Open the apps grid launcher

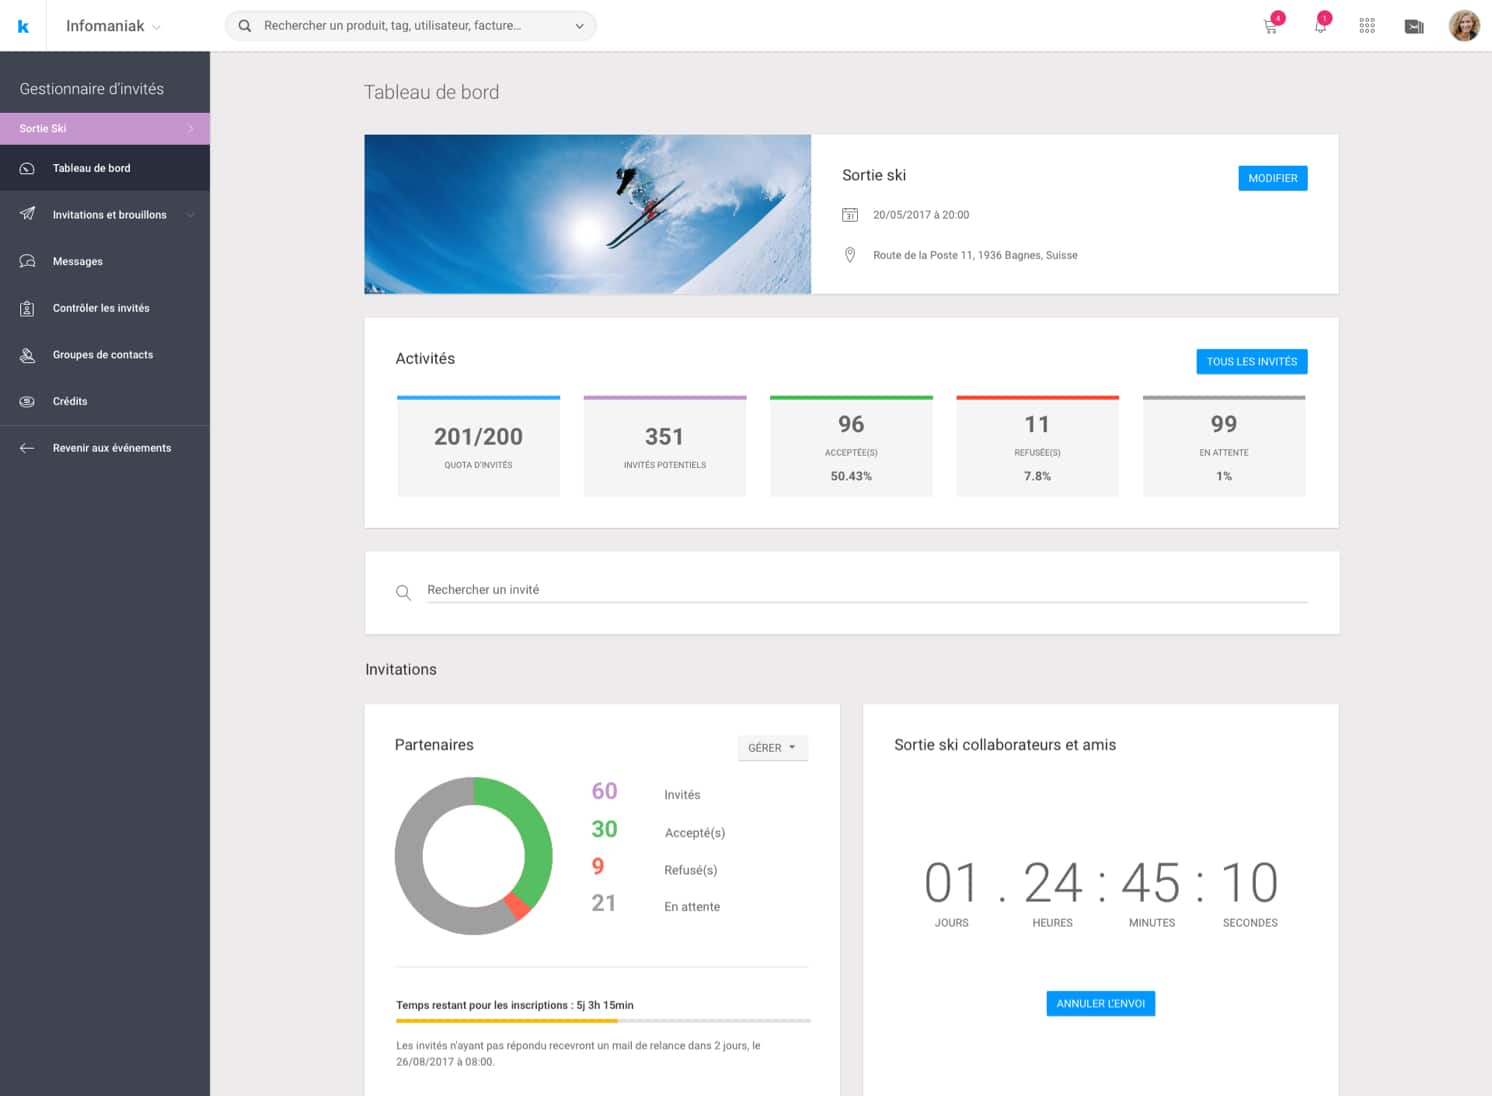coord(1367,26)
